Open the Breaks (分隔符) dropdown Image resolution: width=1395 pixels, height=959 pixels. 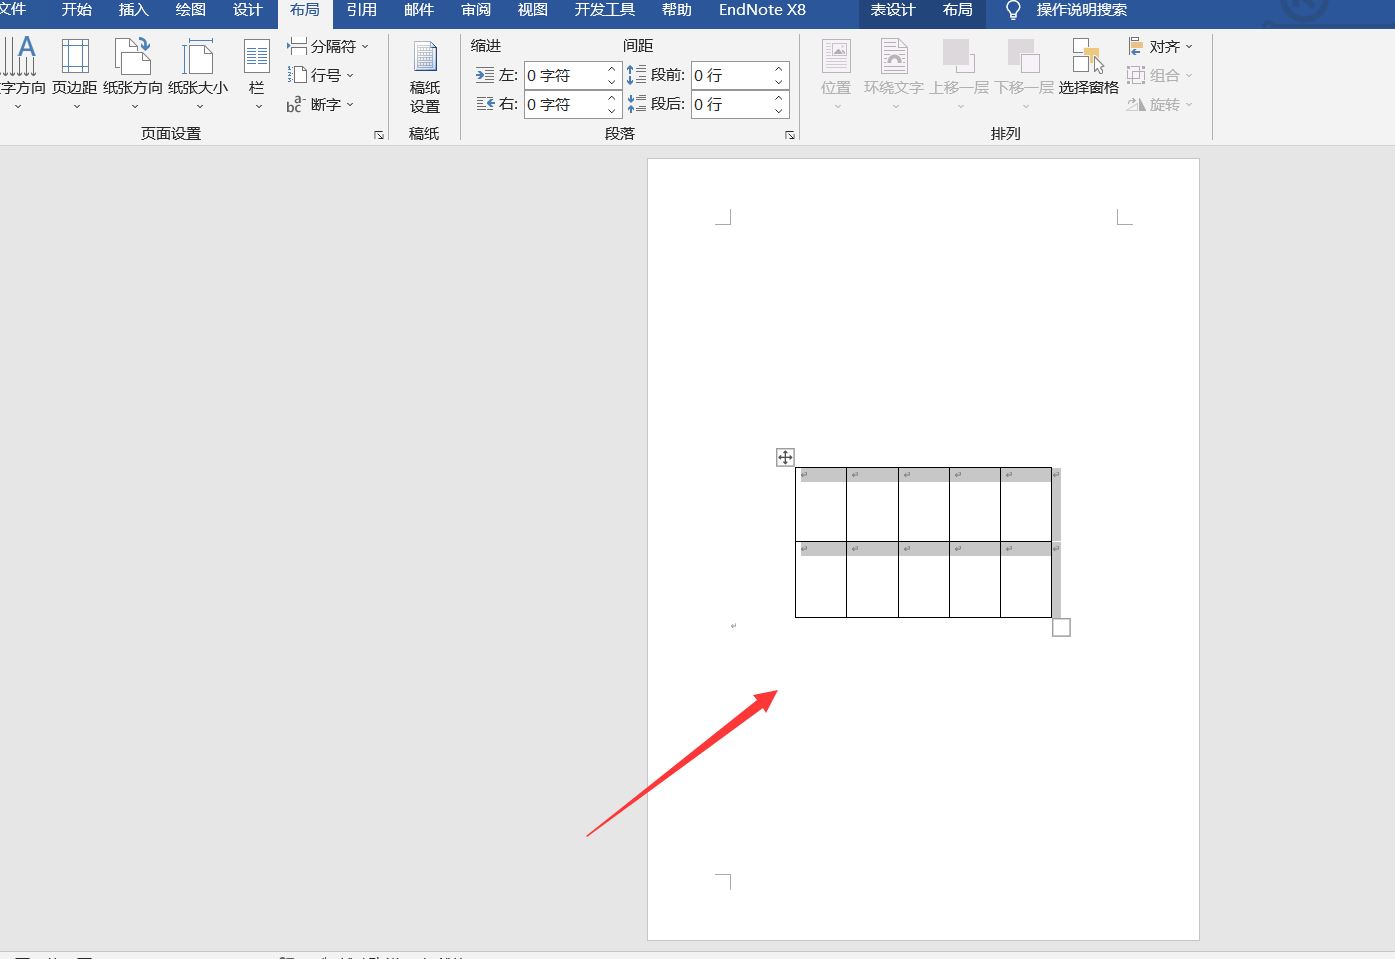(328, 46)
